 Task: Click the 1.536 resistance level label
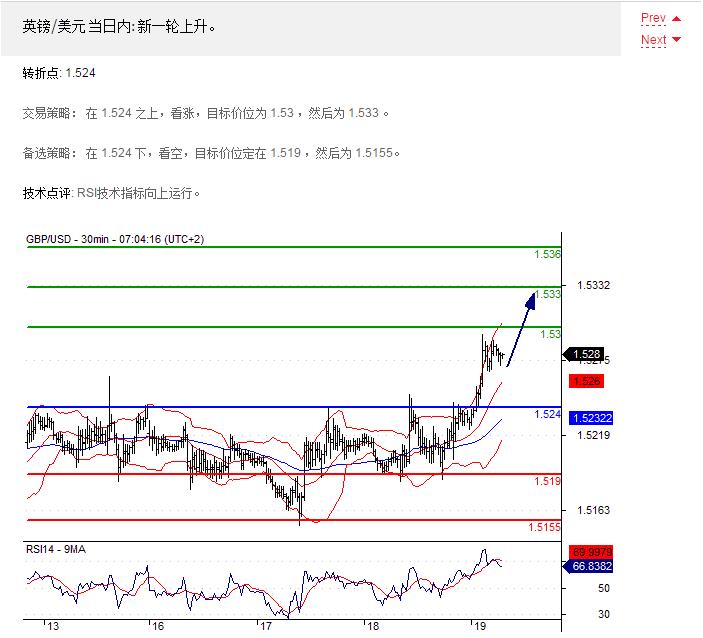click(547, 254)
